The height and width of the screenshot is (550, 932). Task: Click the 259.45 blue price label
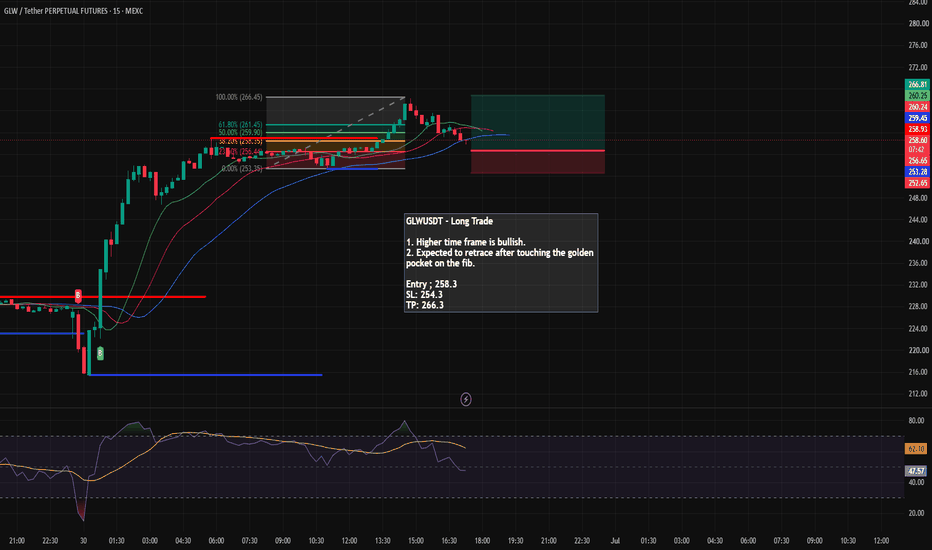917,118
